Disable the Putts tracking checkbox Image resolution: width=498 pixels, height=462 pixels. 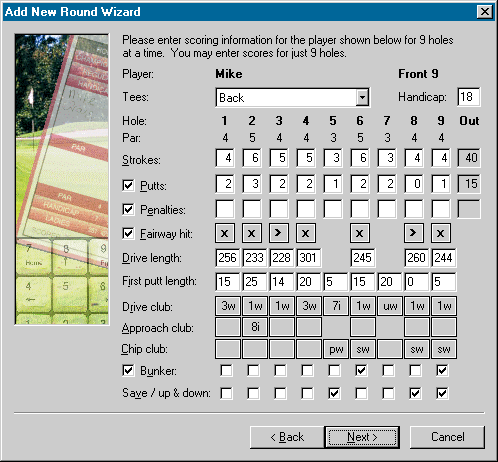pyautogui.click(x=128, y=185)
